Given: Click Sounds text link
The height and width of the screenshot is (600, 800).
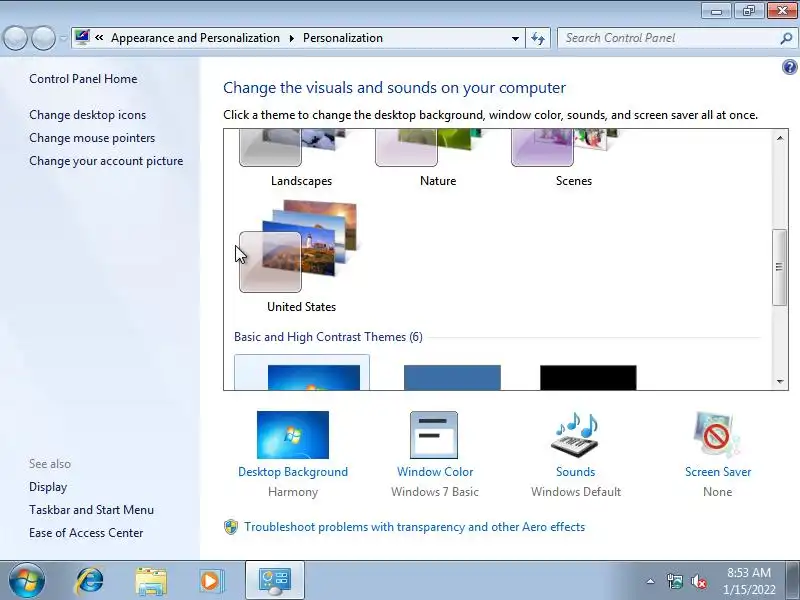Looking at the screenshot, I should [576, 472].
